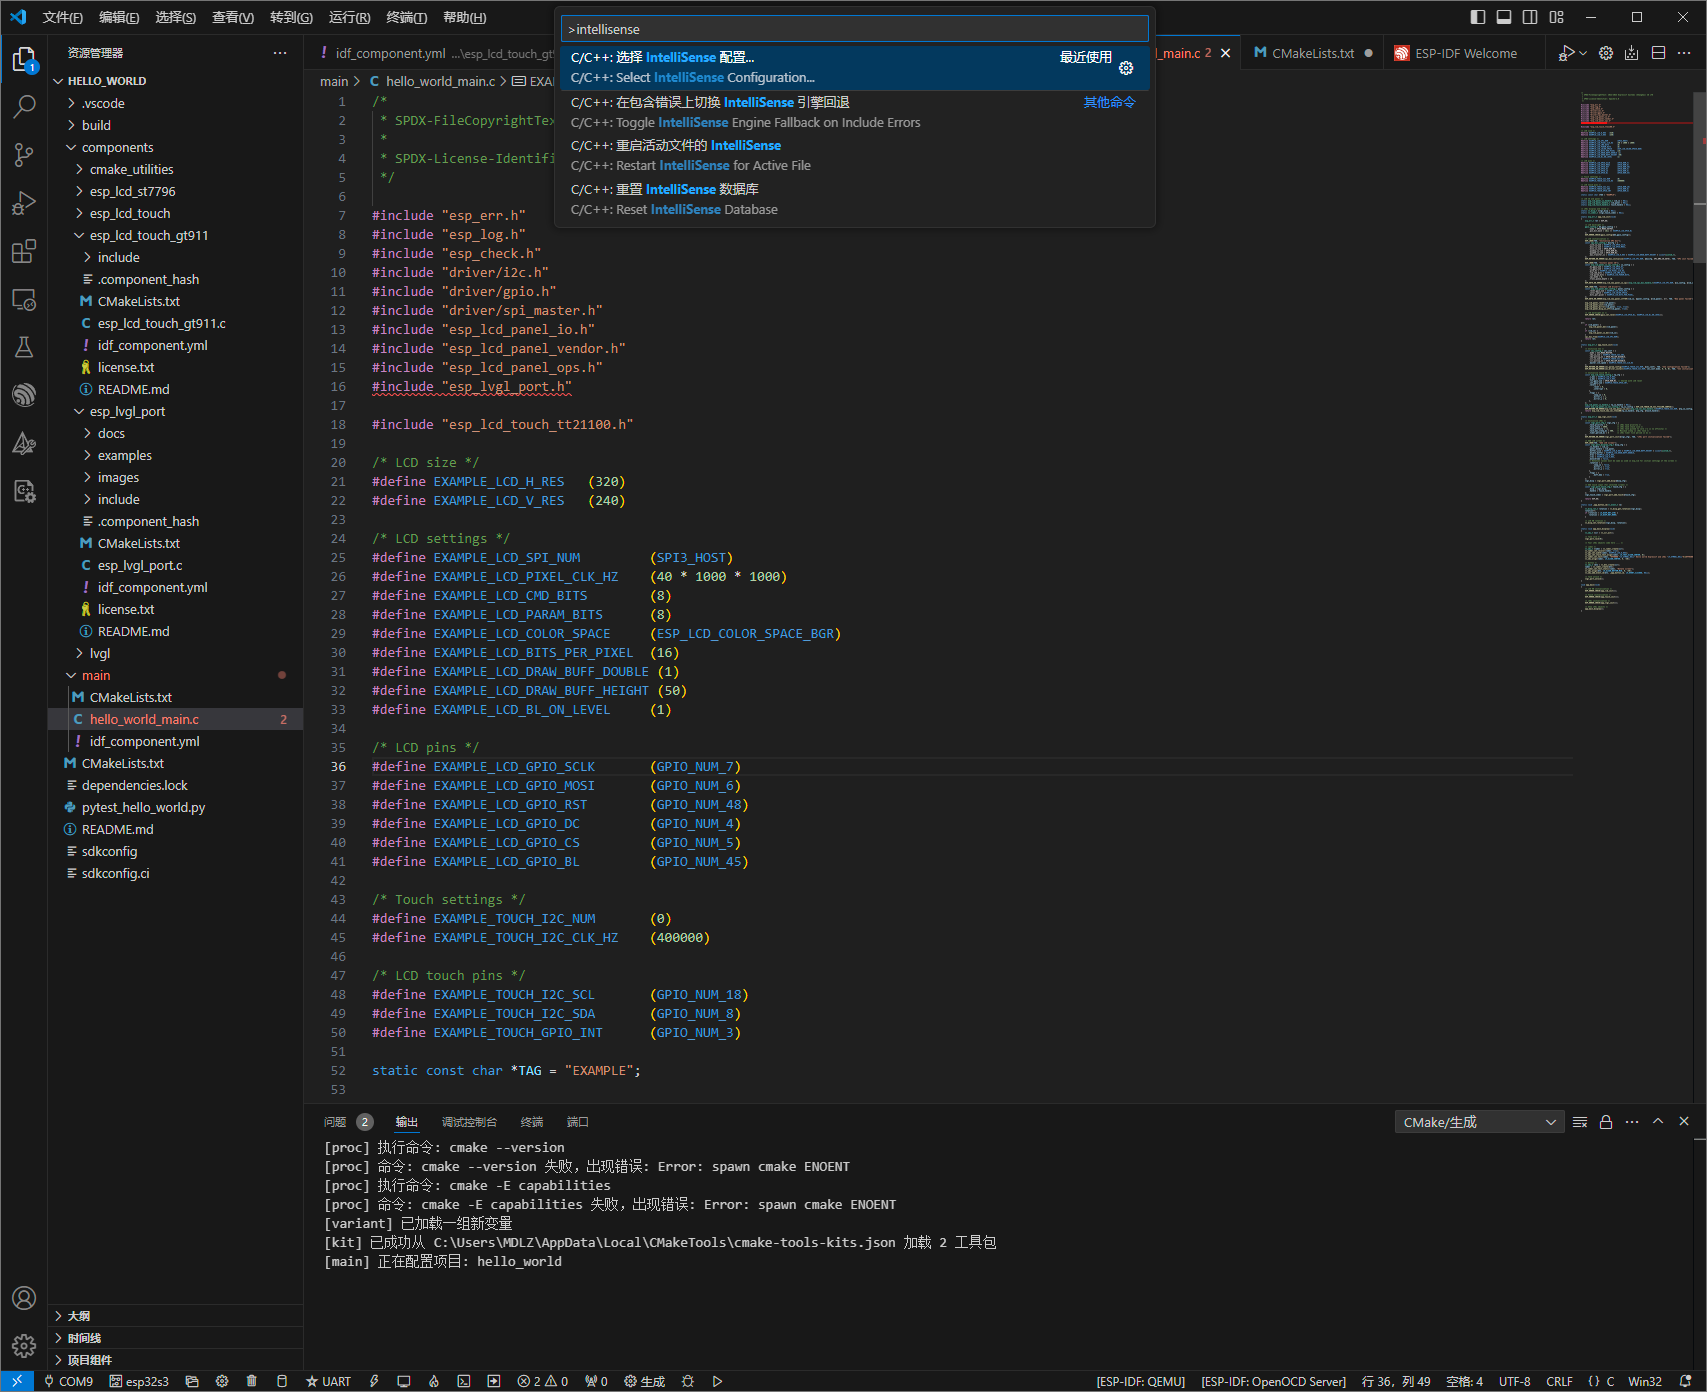Open Accounts menu in activity bar
This screenshot has width=1707, height=1392.
coord(24,1298)
